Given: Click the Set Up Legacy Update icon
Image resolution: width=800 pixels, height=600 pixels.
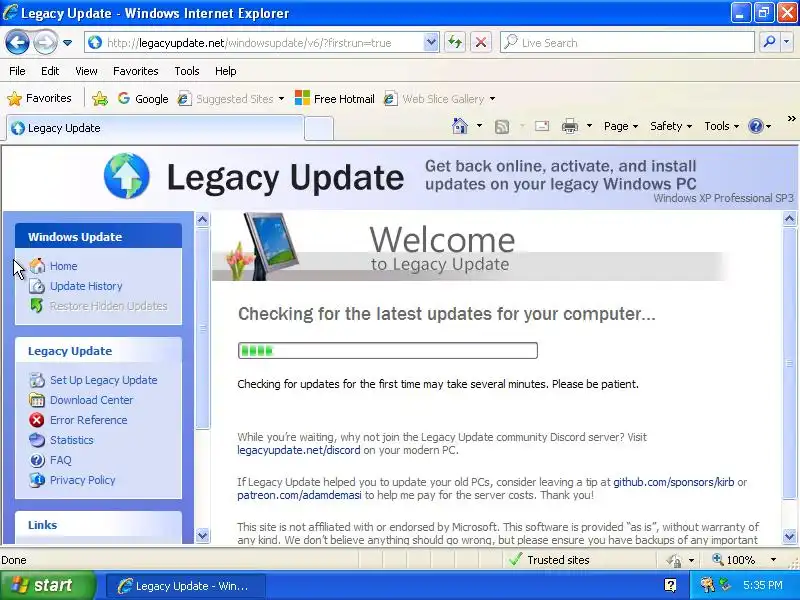Looking at the screenshot, I should pyautogui.click(x=37, y=380).
